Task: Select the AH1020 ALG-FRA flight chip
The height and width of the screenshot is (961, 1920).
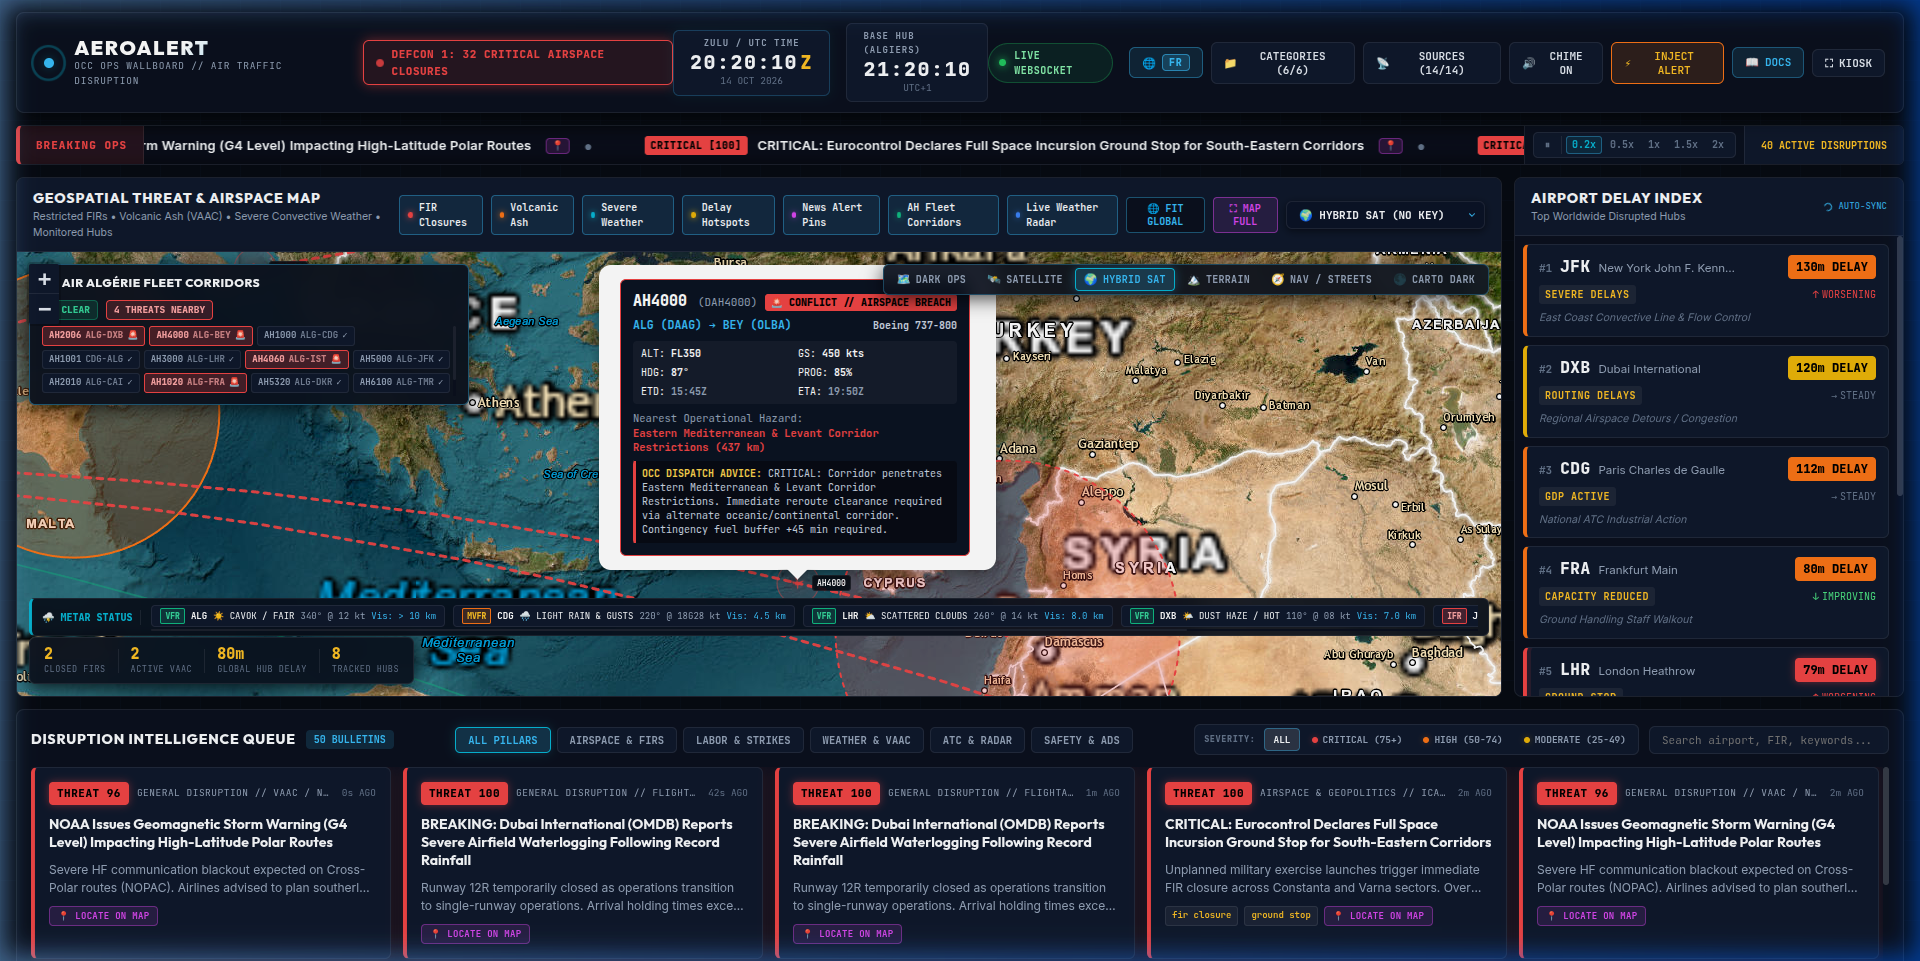Action: point(195,382)
